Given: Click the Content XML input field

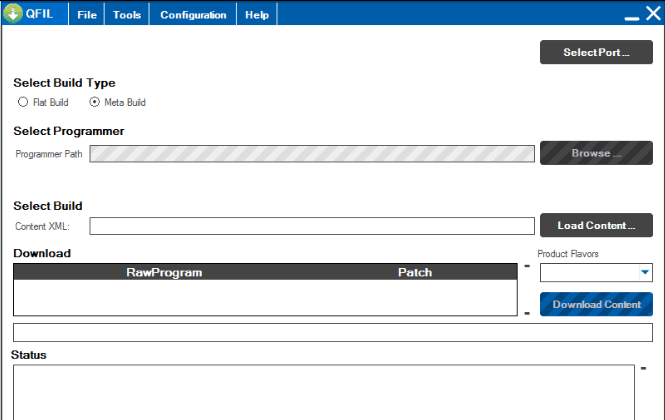Looking at the screenshot, I should 312,226.
